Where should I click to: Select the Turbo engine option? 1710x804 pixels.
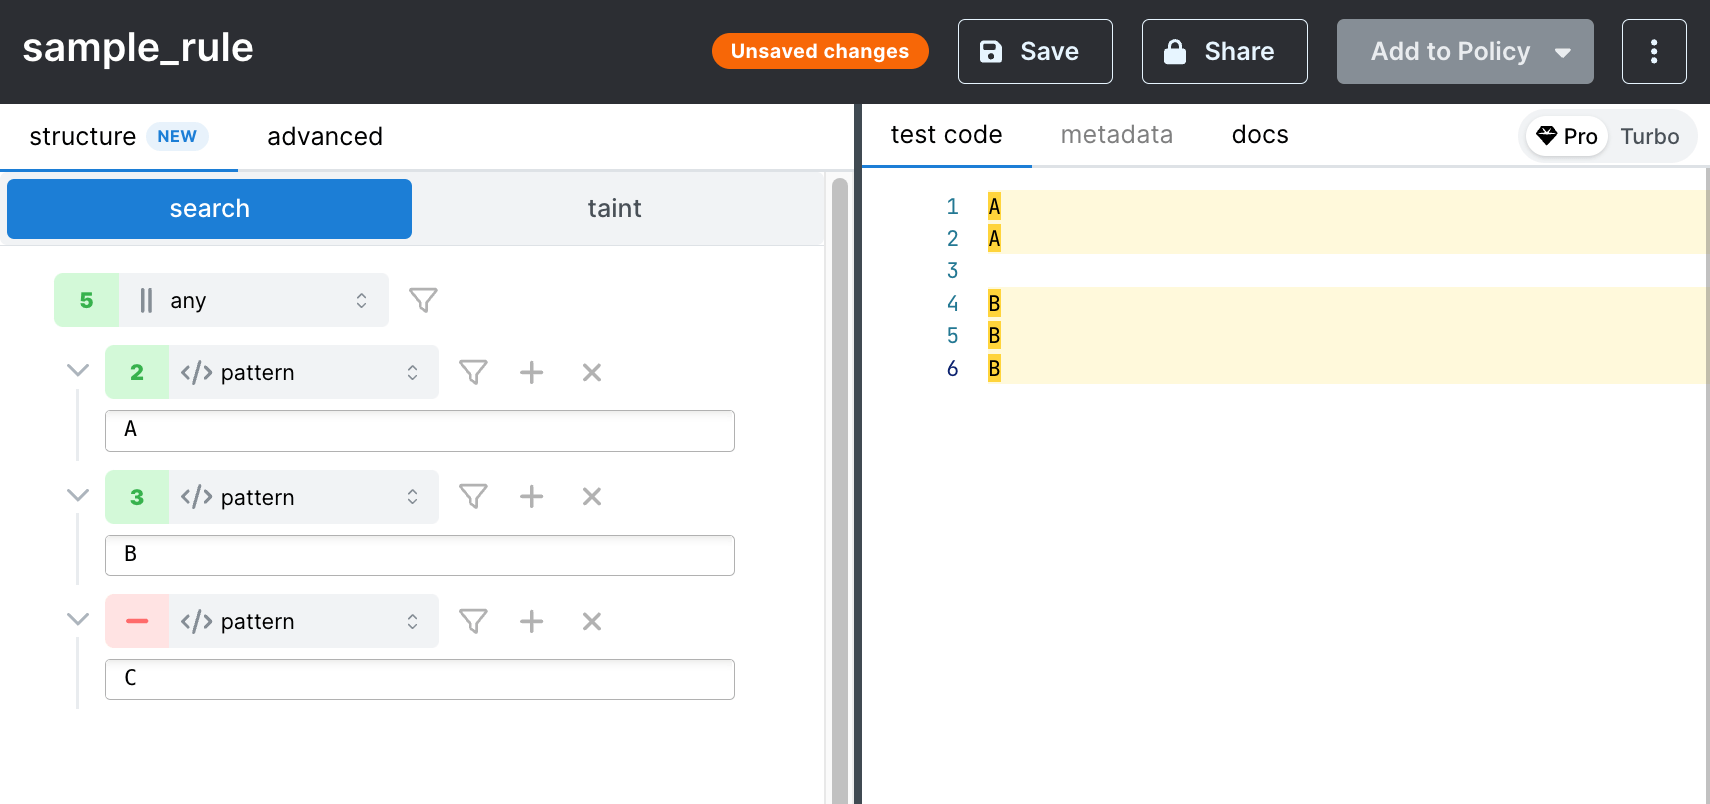pos(1649,136)
